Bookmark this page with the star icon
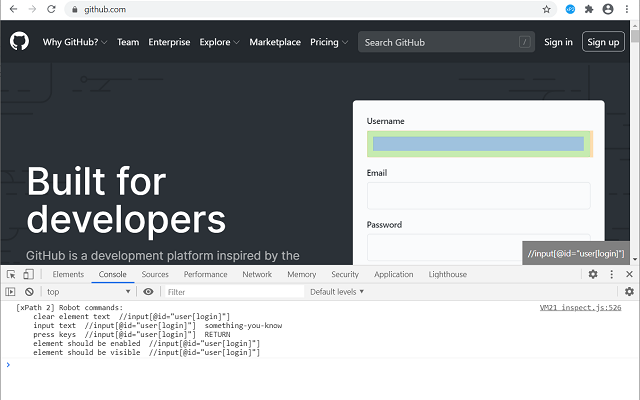Screen dimensions: 640x400 [x=546, y=9]
